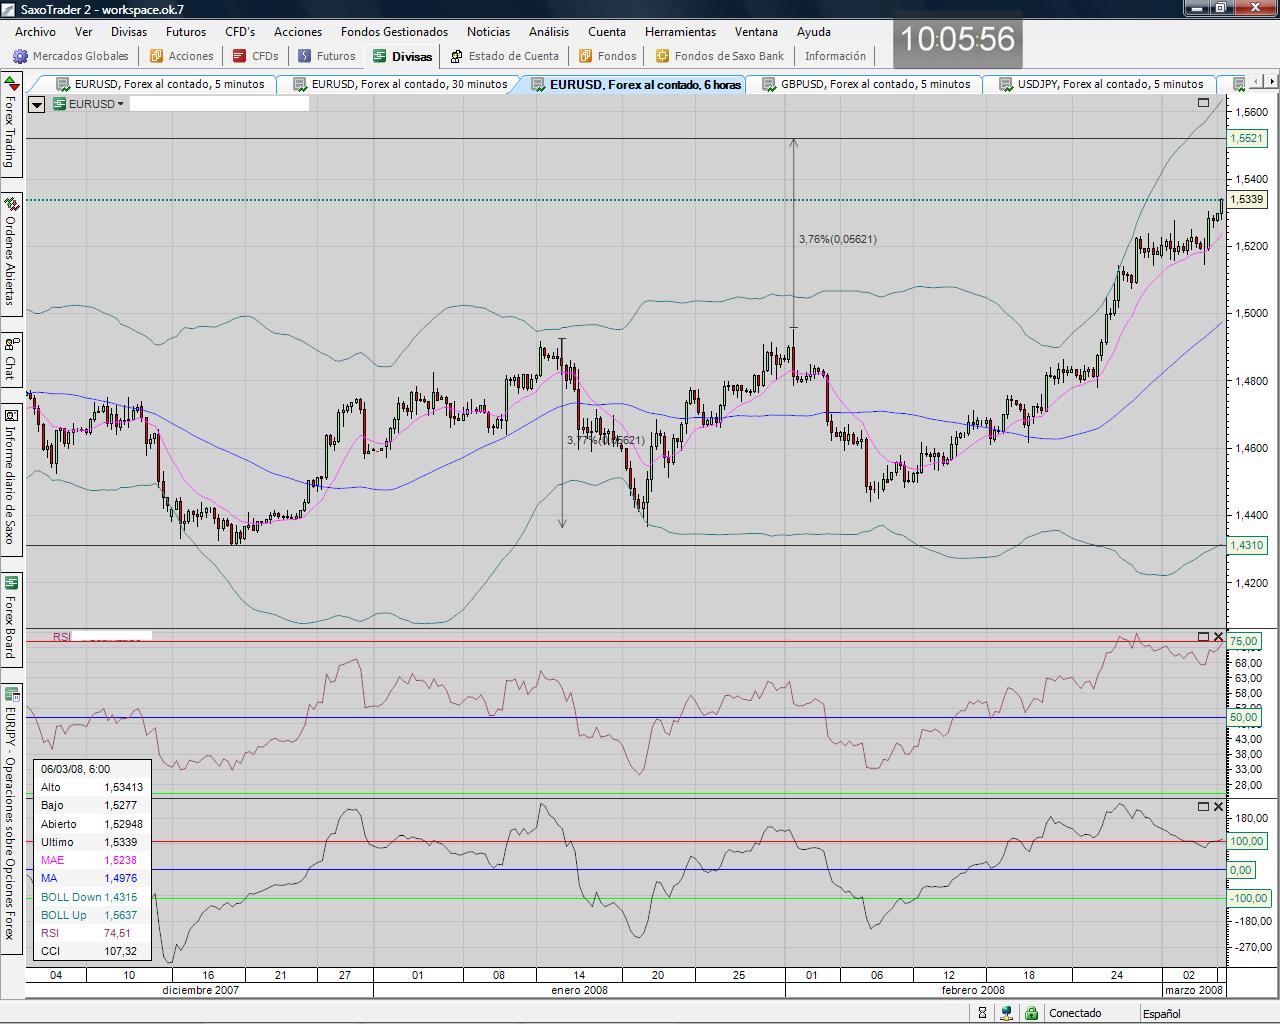This screenshot has height=1024, width=1280.
Task: Click the Acciones toolbar icon
Action: coord(156,56)
